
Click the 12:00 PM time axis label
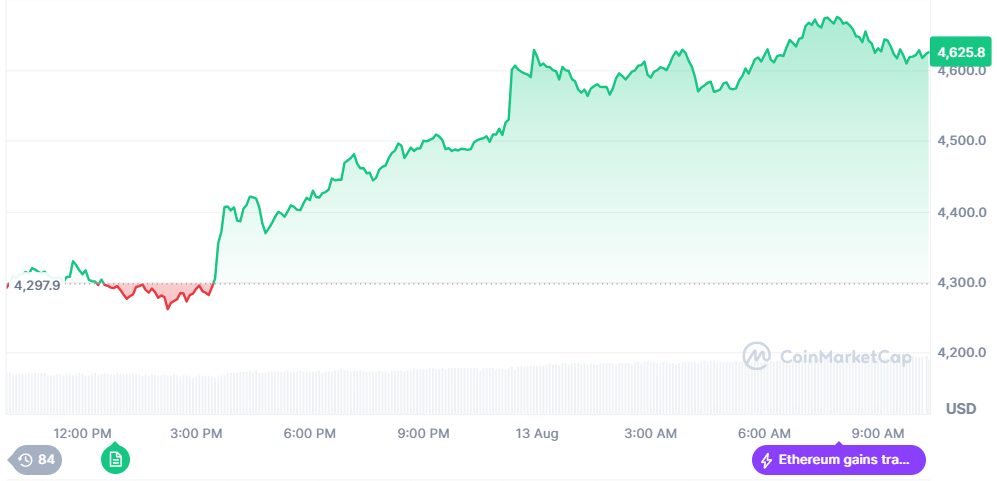pos(83,433)
